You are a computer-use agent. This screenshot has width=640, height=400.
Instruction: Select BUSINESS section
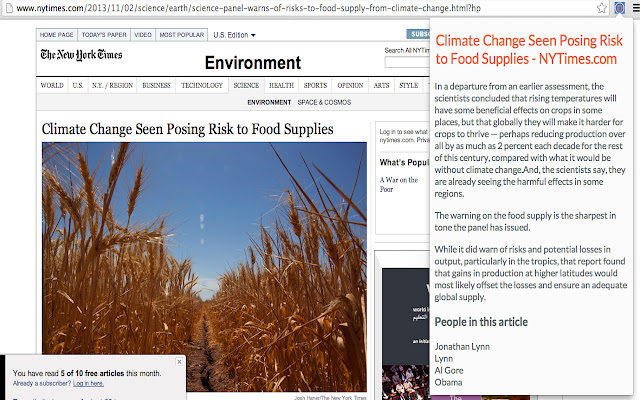156,85
